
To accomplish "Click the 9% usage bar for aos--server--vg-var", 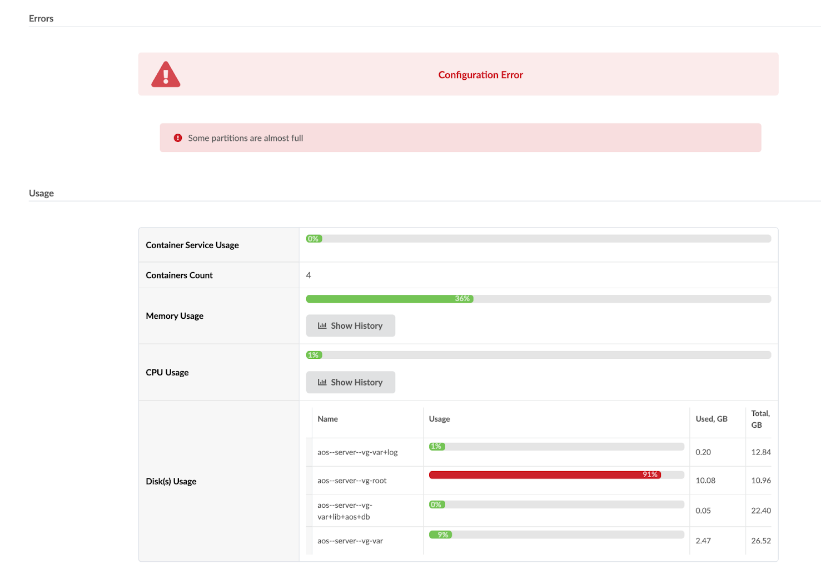I will [x=556, y=535].
